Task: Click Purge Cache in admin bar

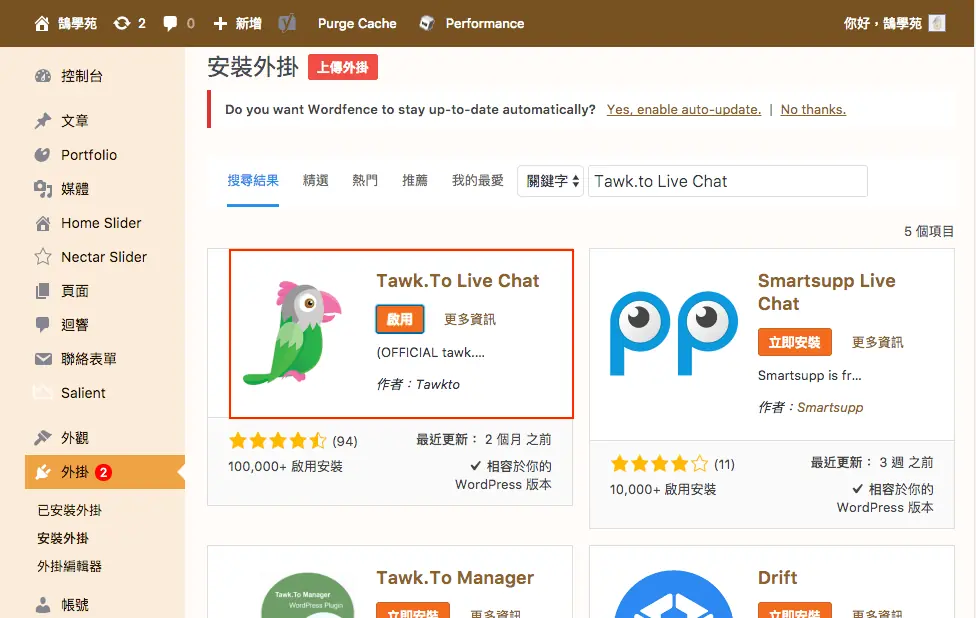Action: pyautogui.click(x=357, y=24)
